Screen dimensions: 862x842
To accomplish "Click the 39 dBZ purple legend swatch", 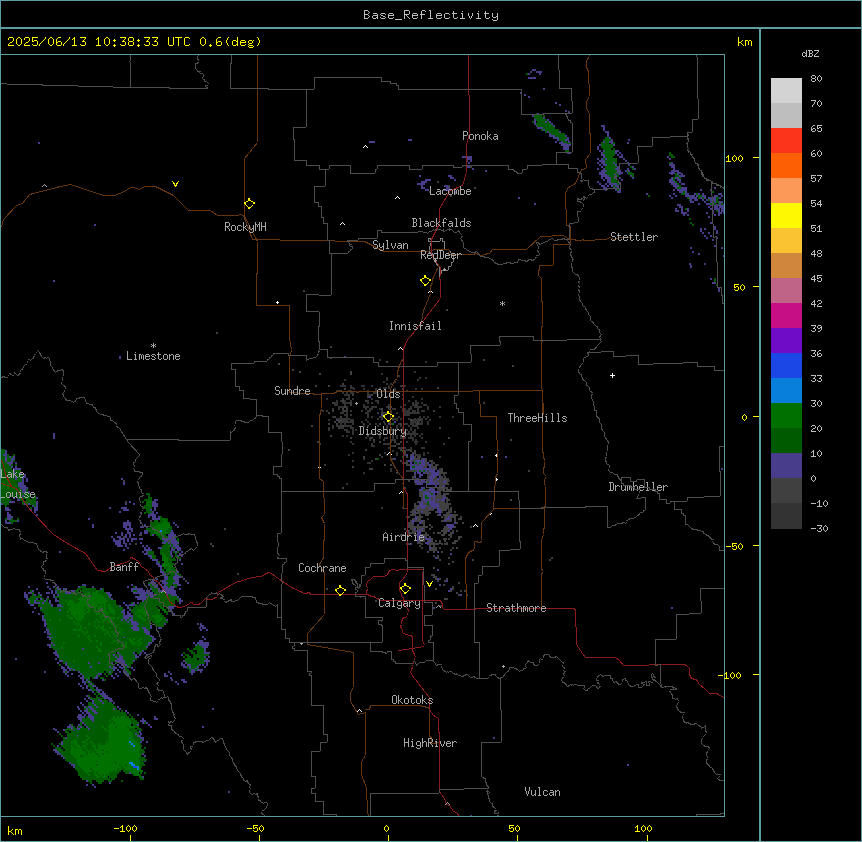I will click(x=786, y=341).
